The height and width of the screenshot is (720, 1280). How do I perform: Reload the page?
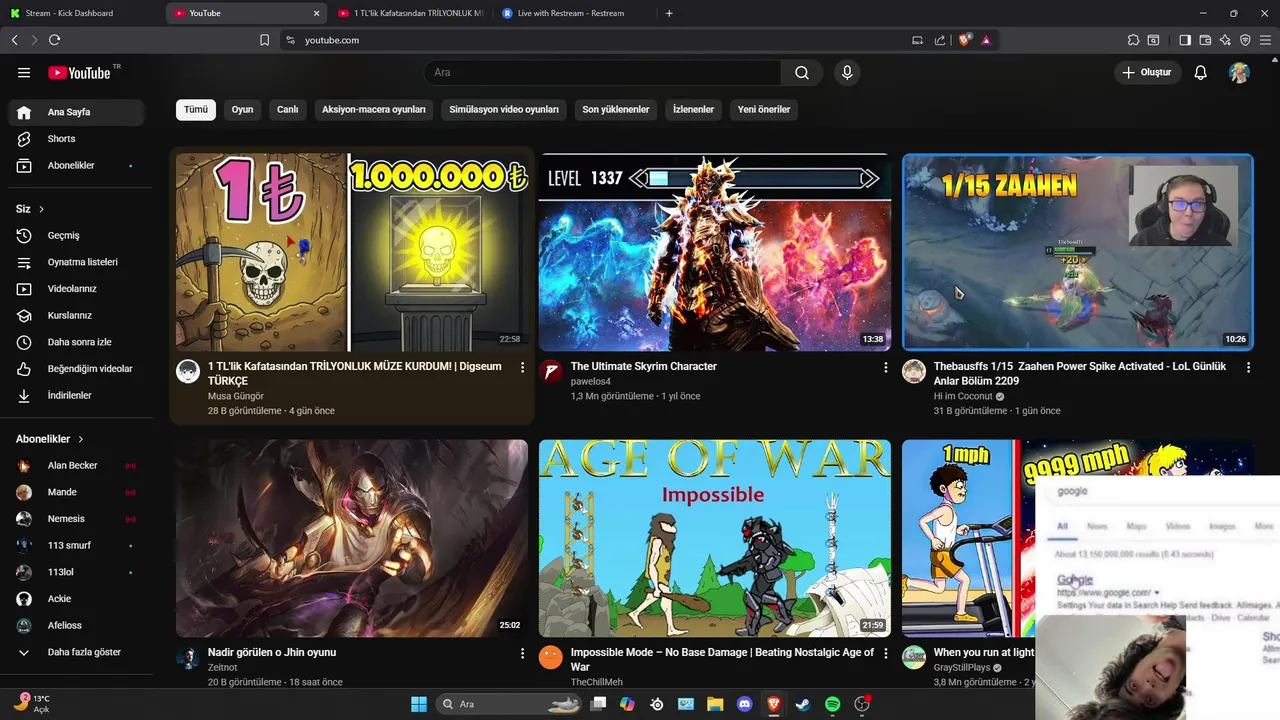(x=54, y=40)
